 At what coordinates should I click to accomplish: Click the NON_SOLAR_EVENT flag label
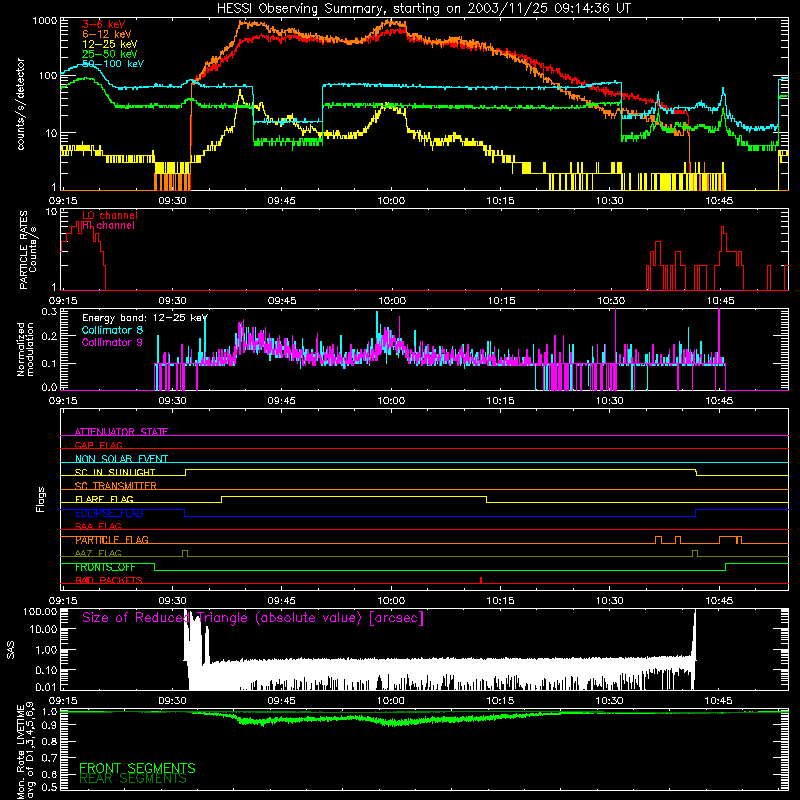[121, 459]
